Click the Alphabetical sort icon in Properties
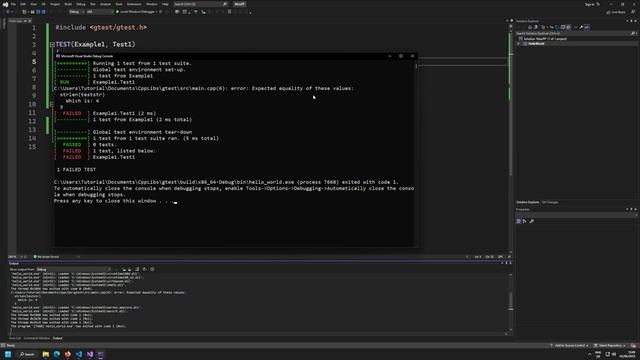The width and height of the screenshot is (640, 360). (x=524, y=221)
